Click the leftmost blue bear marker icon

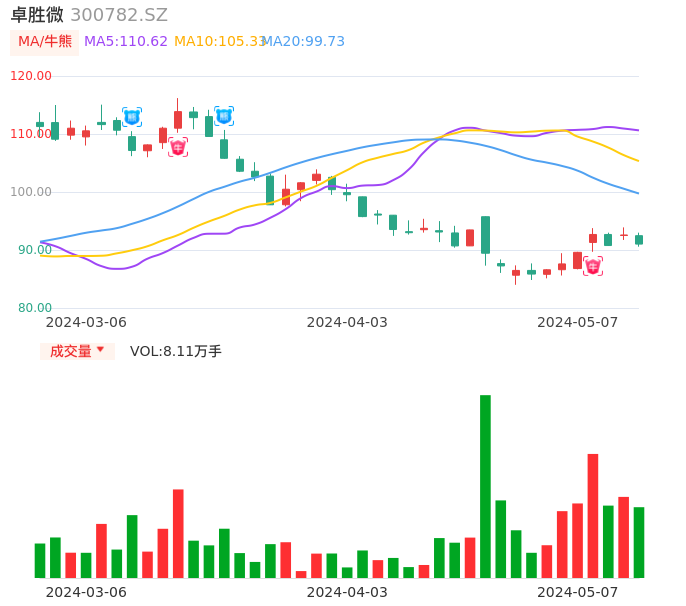(x=132, y=117)
